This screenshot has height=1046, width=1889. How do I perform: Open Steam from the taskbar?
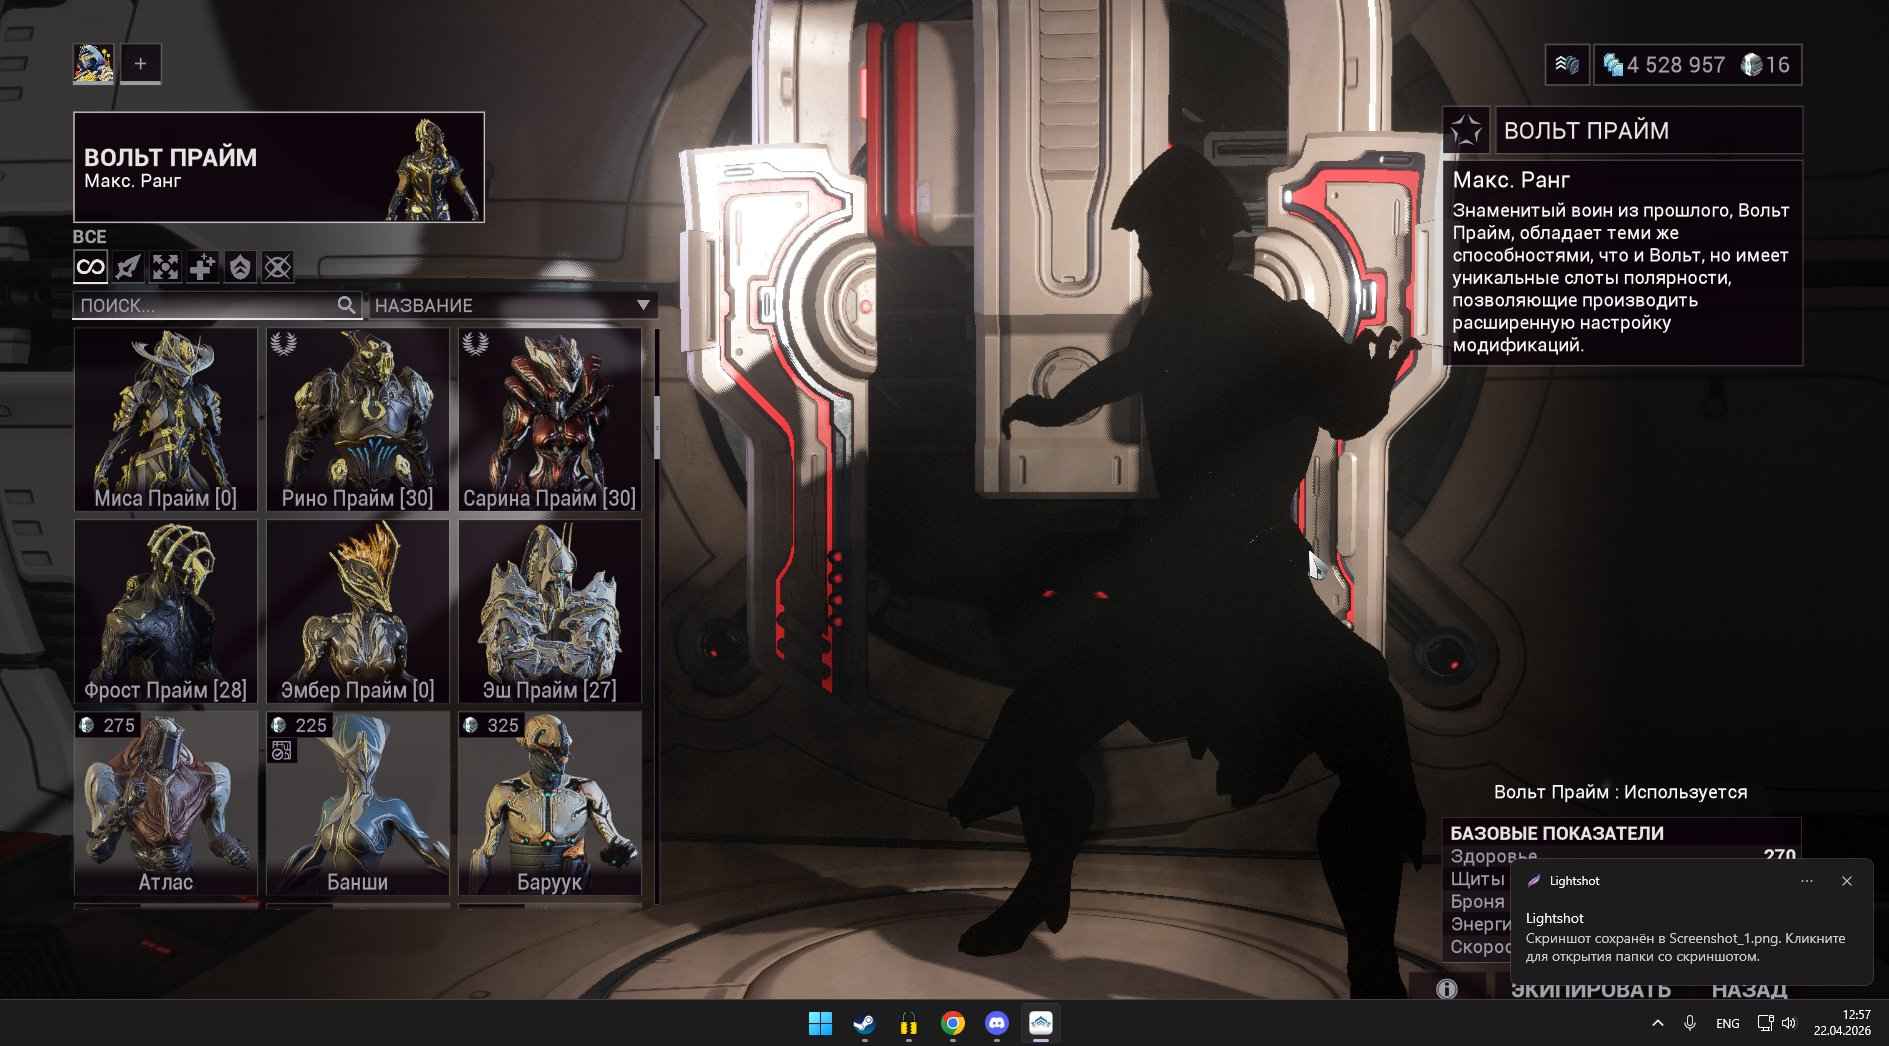pyautogui.click(x=864, y=1023)
